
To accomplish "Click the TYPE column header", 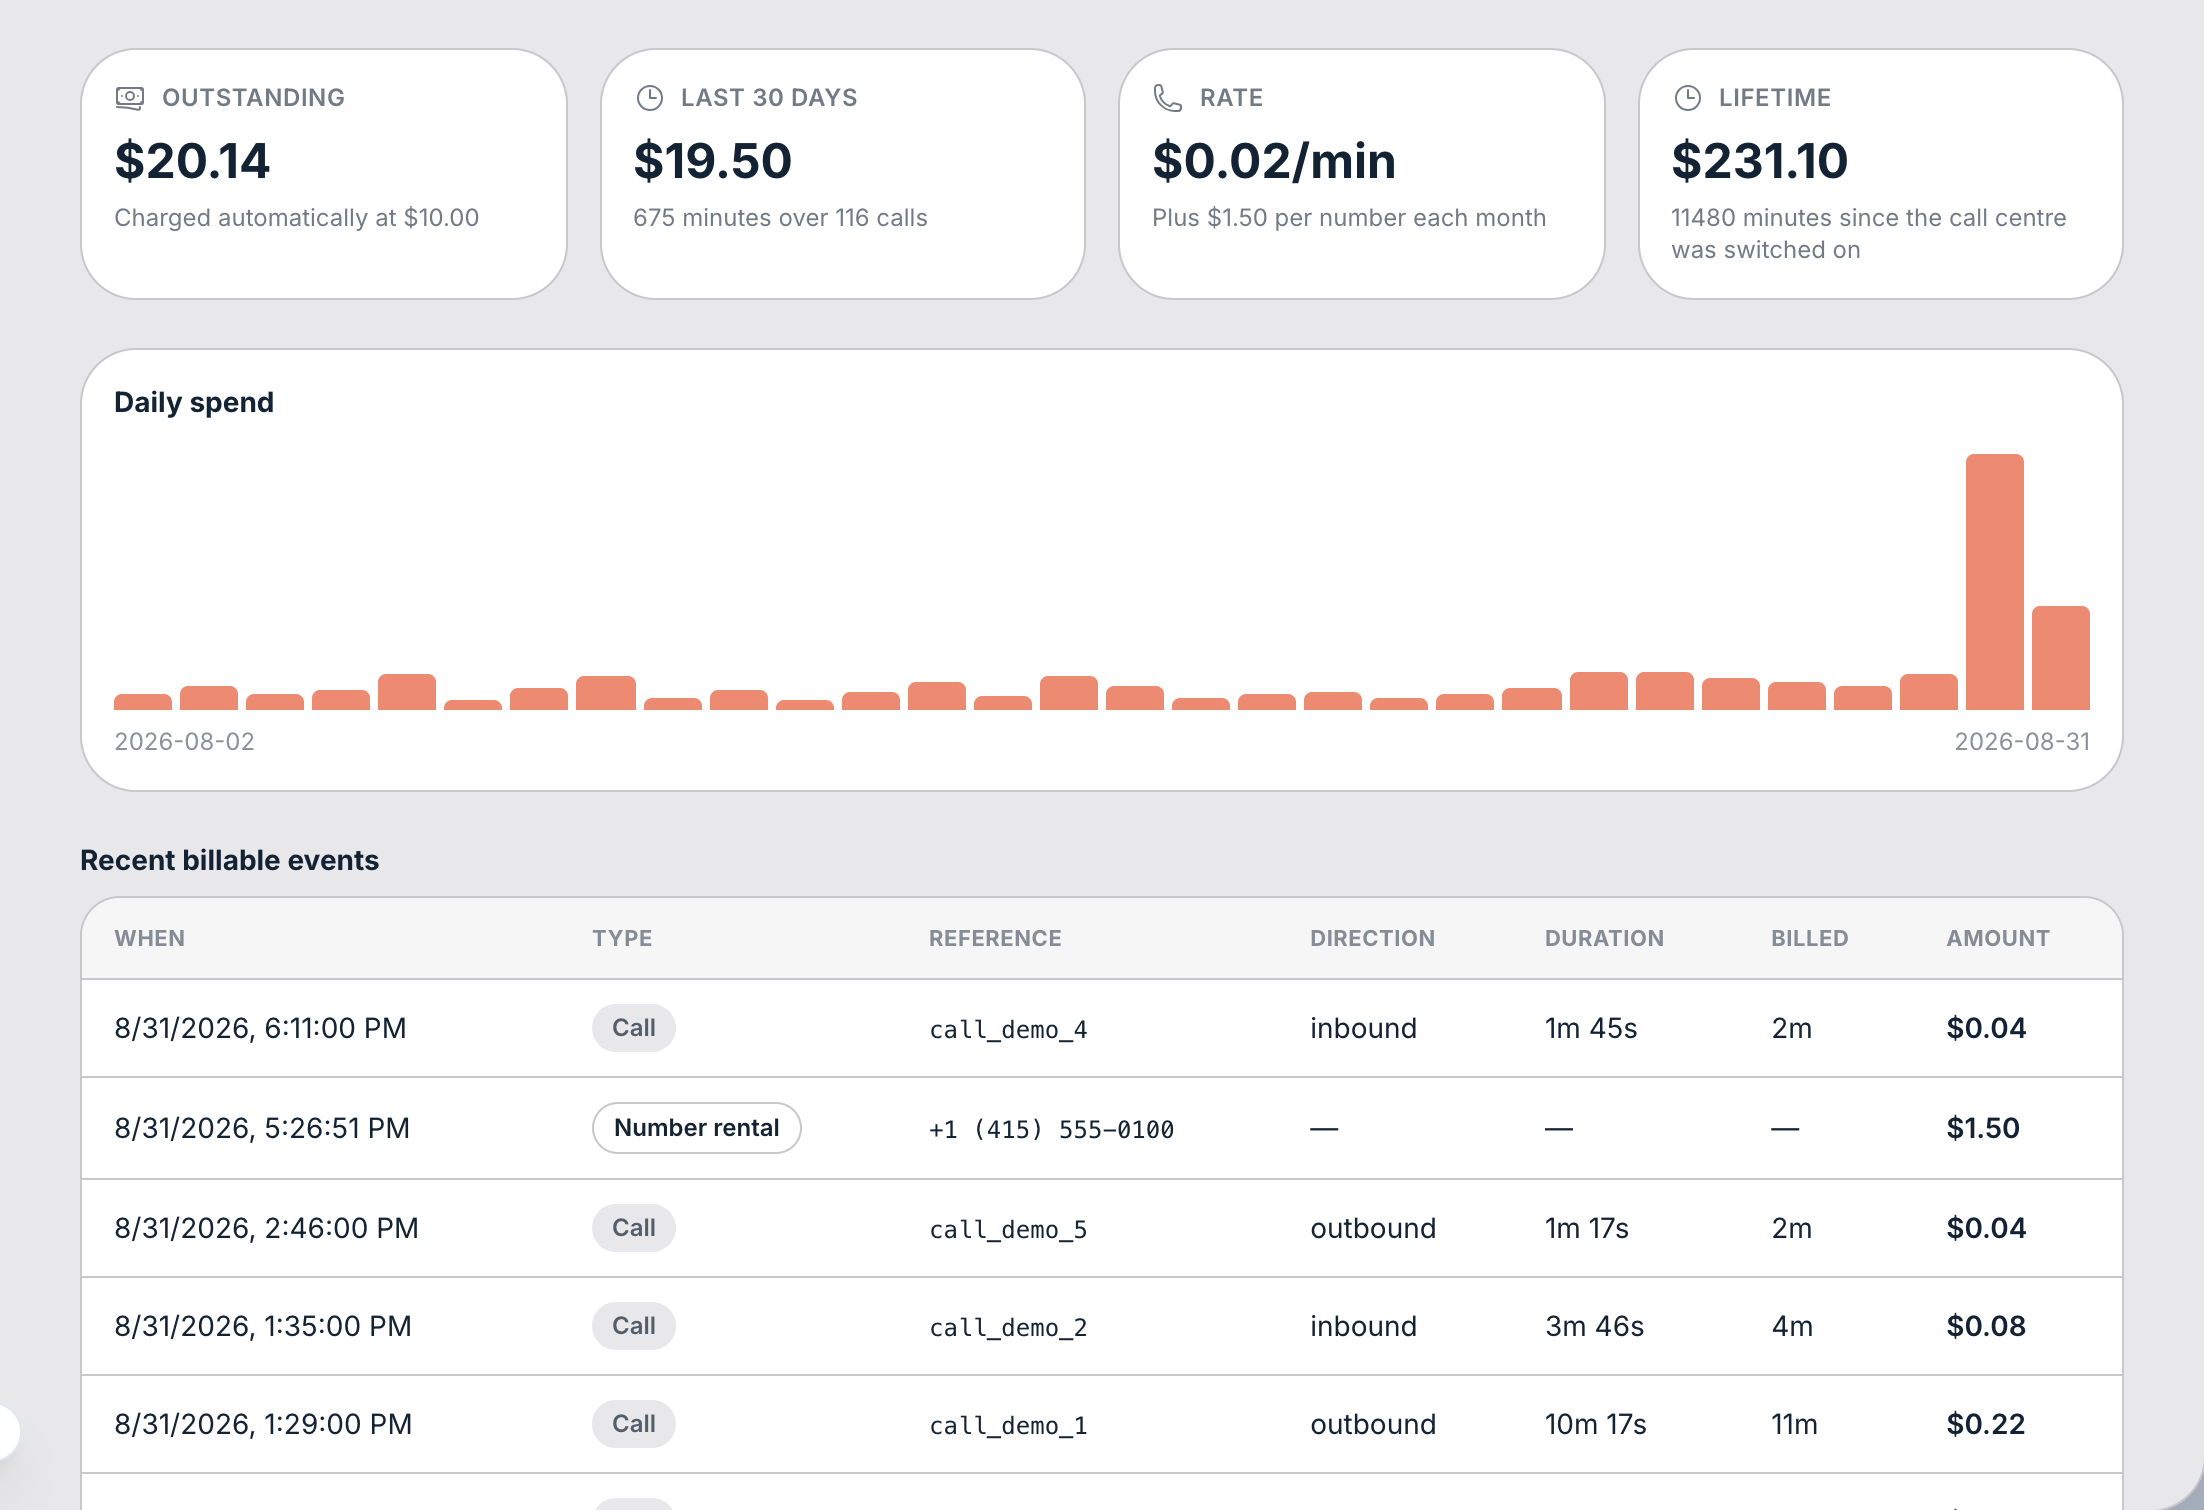I will (x=622, y=938).
